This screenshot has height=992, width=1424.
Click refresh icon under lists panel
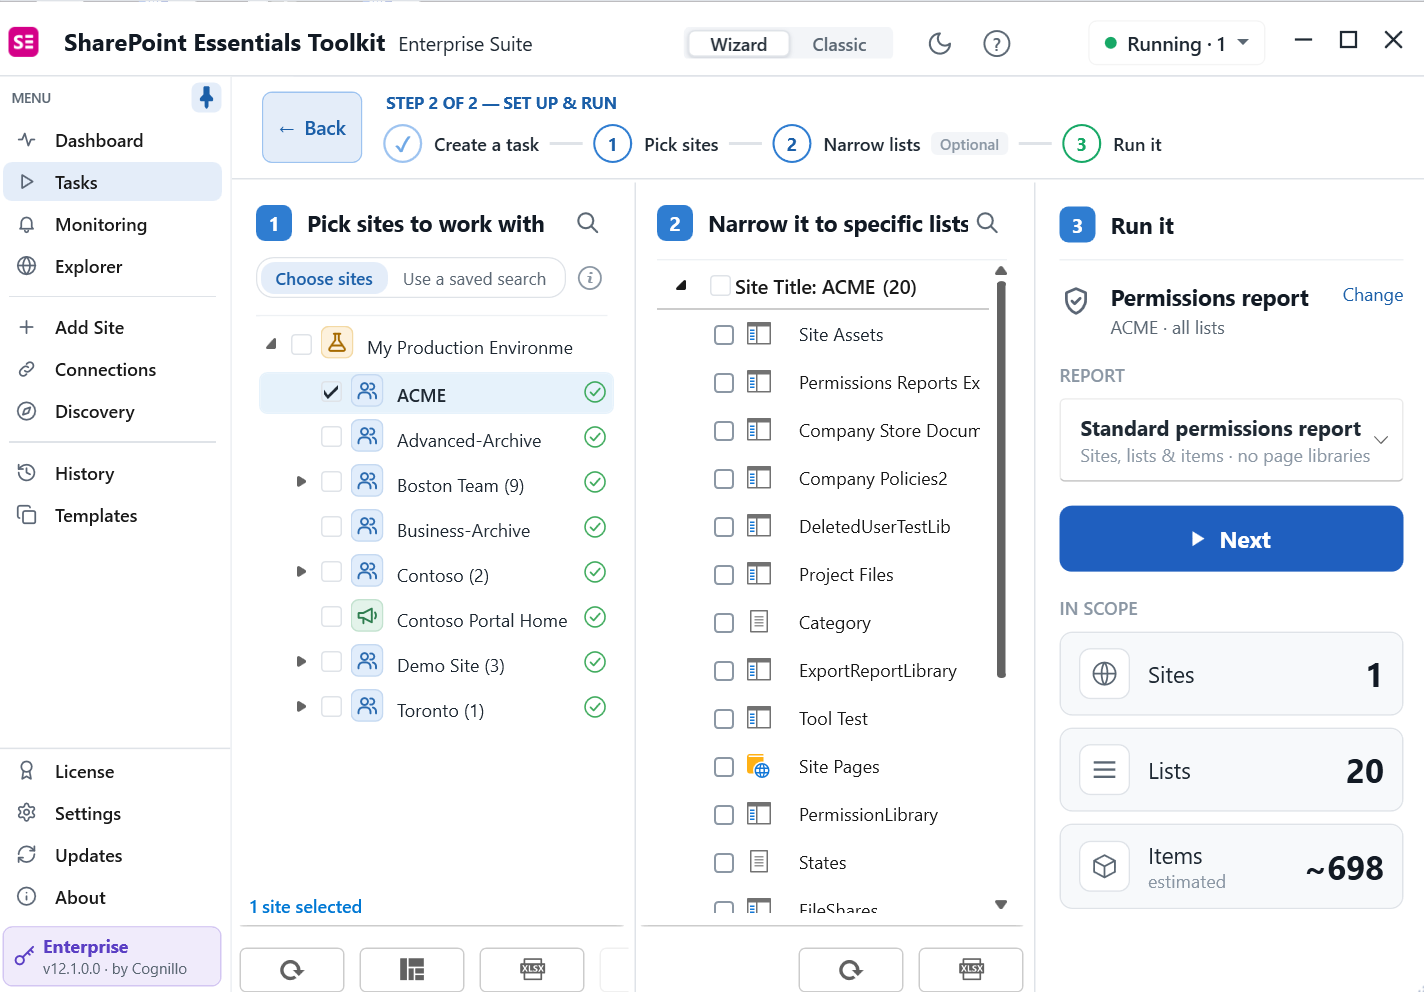[x=851, y=969]
